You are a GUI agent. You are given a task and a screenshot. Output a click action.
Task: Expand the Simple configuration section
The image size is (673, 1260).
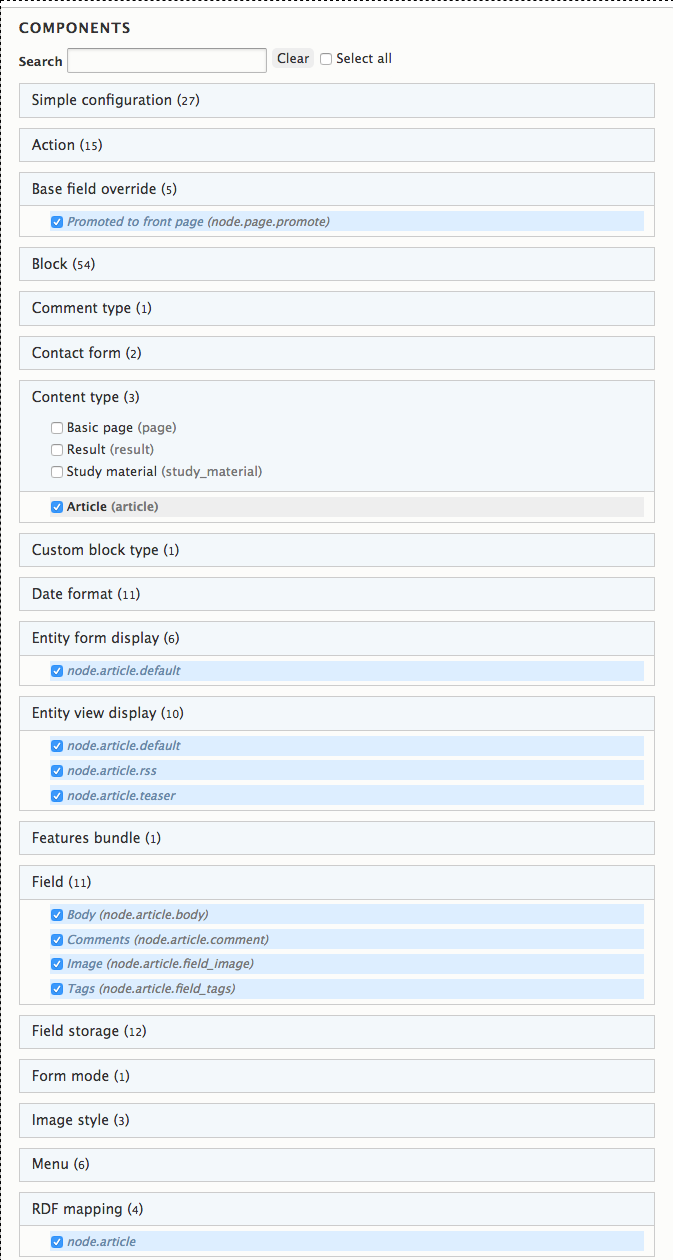coord(337,101)
